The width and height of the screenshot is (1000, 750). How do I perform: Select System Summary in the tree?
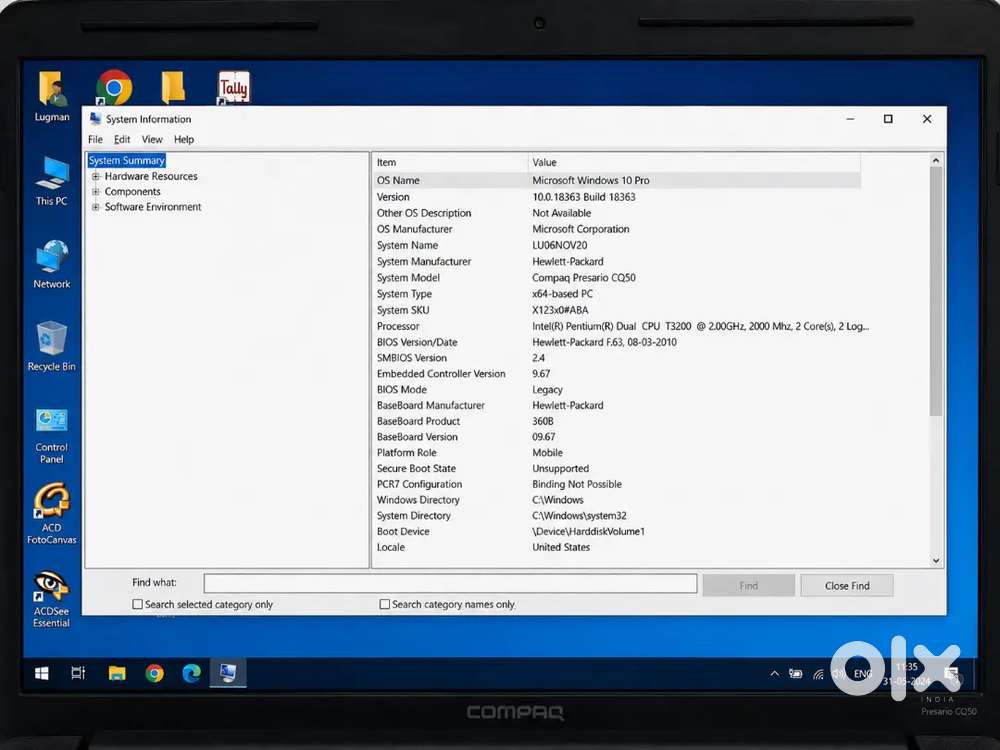127,160
